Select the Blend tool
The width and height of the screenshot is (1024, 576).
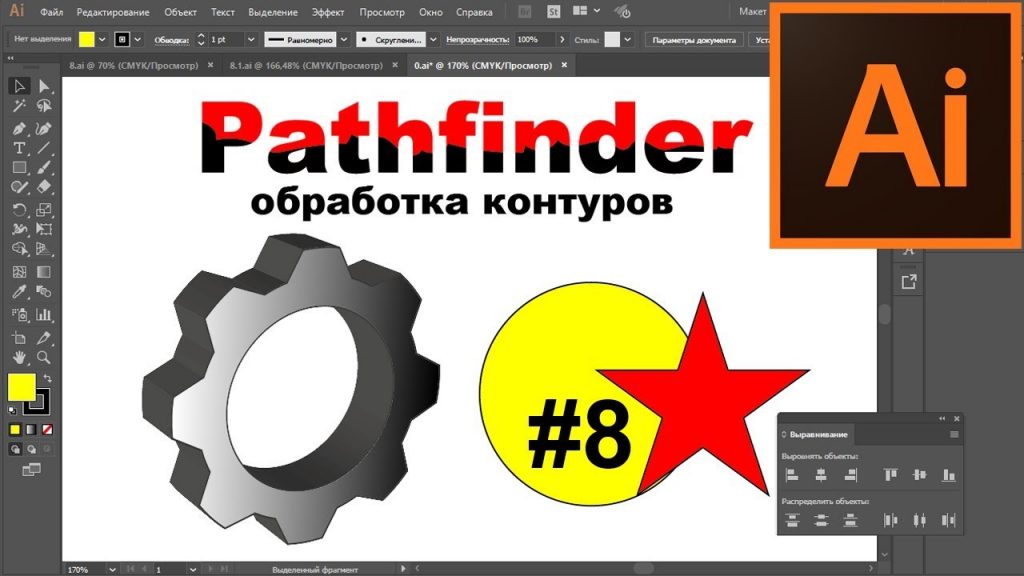[x=44, y=292]
